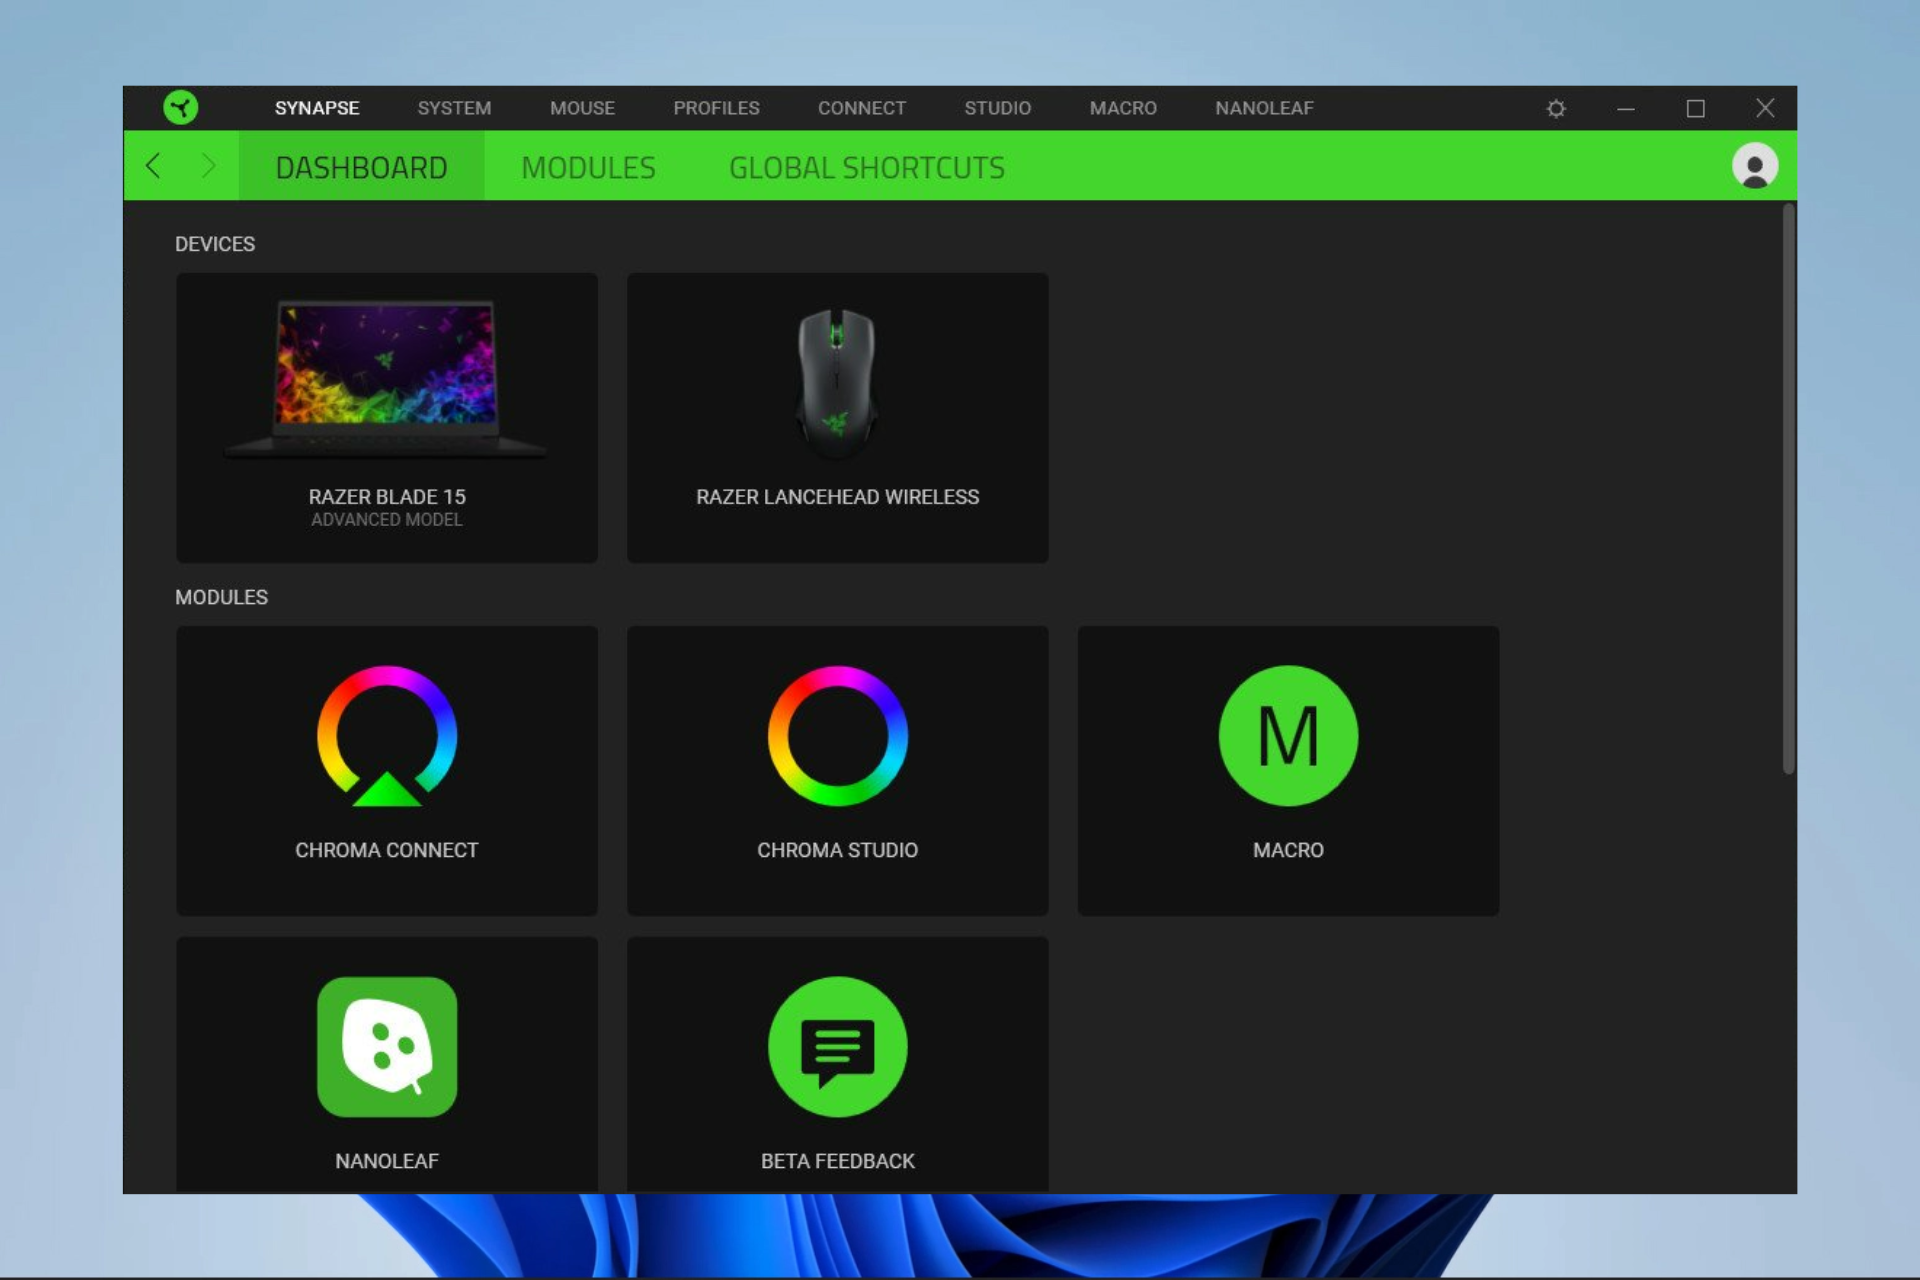
Task: Switch to the Connect top tab
Action: point(862,108)
